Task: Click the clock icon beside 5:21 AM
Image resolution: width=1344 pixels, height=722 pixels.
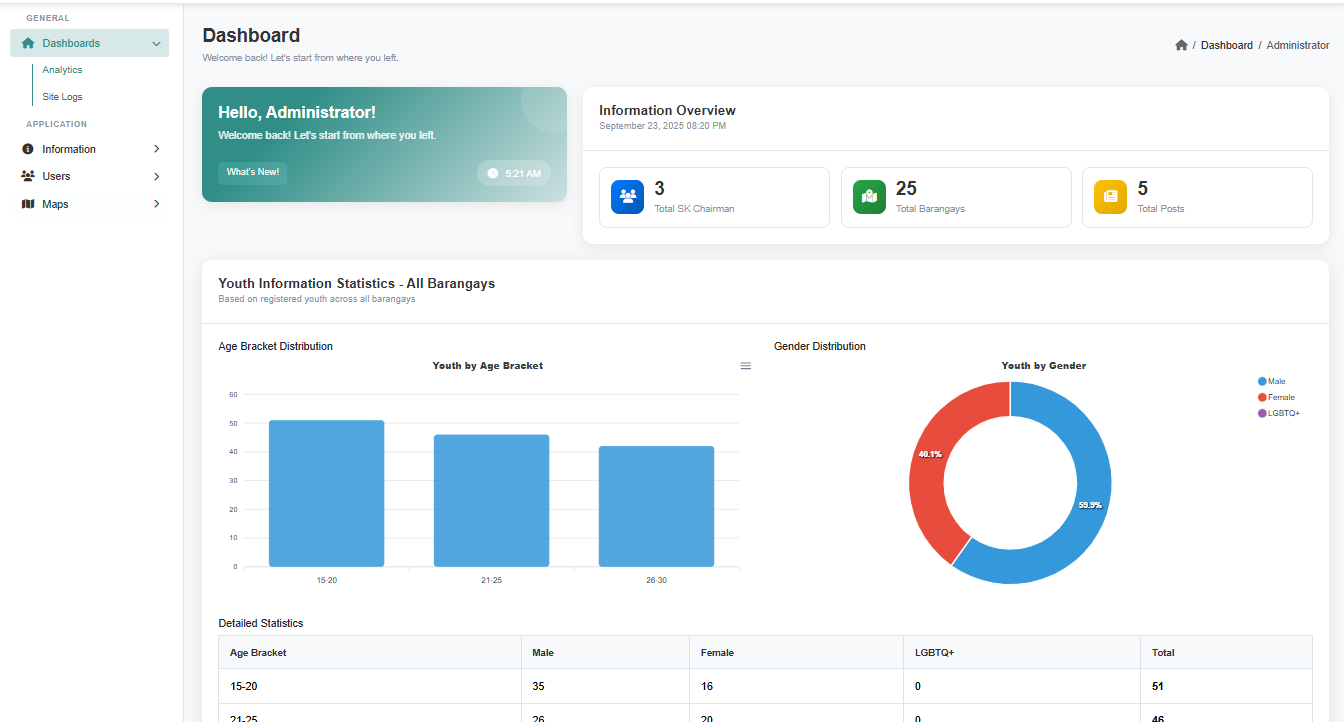Action: point(492,173)
